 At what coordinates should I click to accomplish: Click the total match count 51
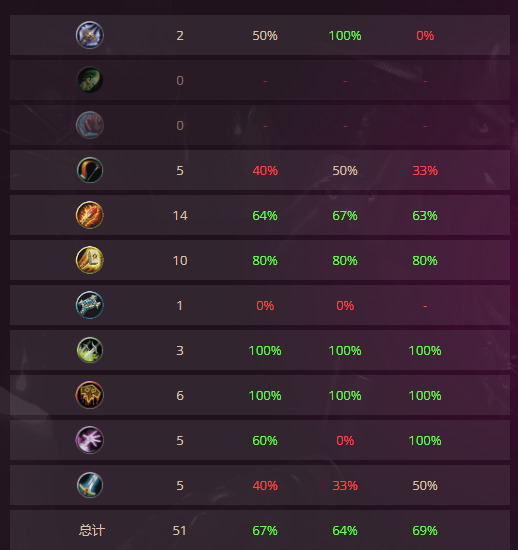(180, 530)
